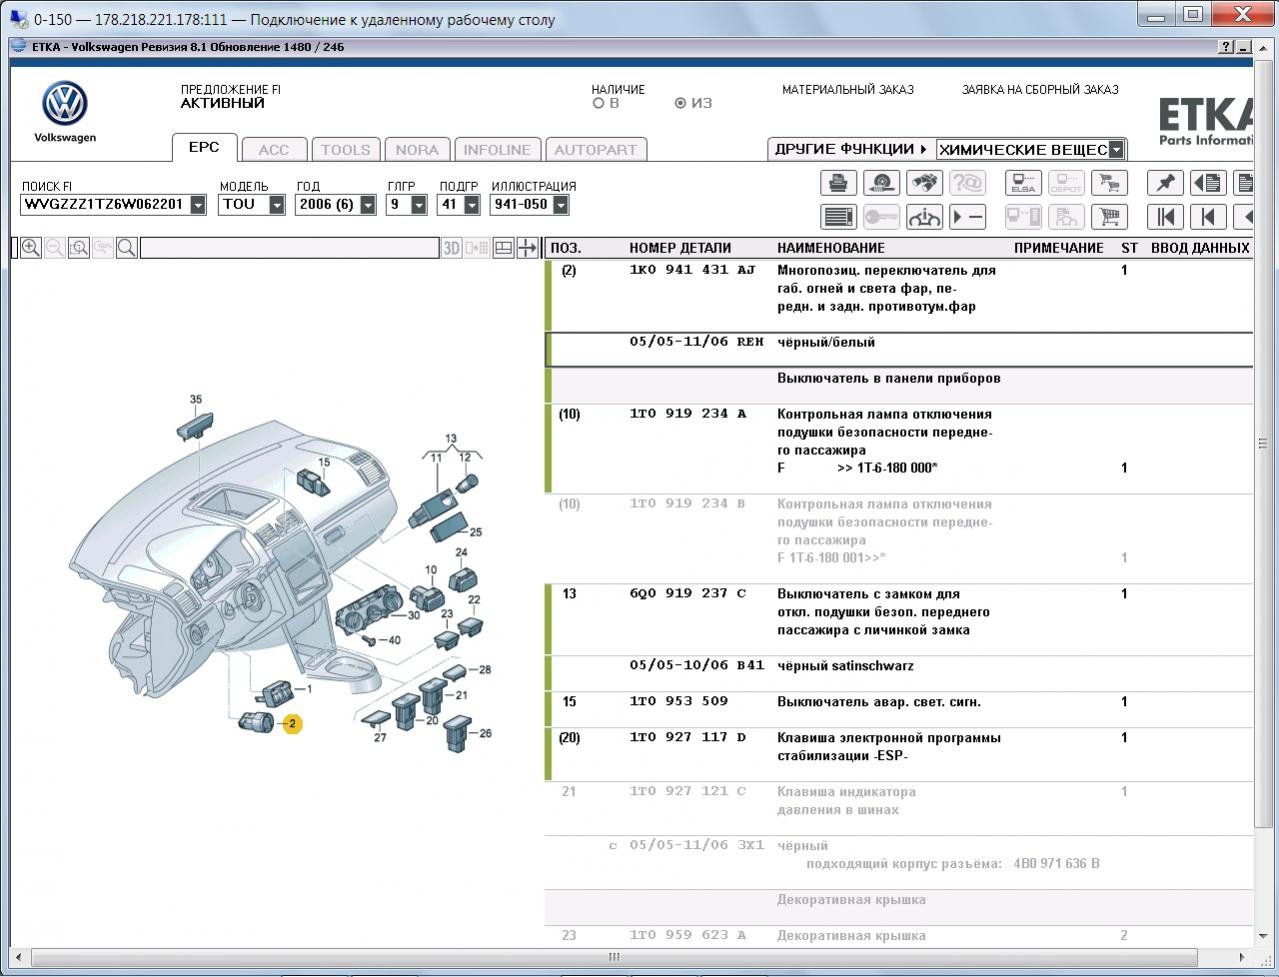1279x977 pixels.
Task: Click the НАИМЕНОВАНИЕ column header
Action: coord(831,248)
